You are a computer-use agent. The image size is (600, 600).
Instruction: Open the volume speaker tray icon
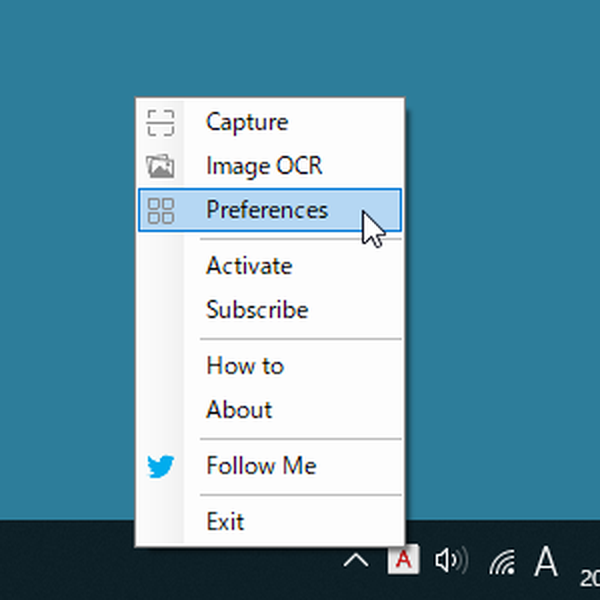(452, 561)
